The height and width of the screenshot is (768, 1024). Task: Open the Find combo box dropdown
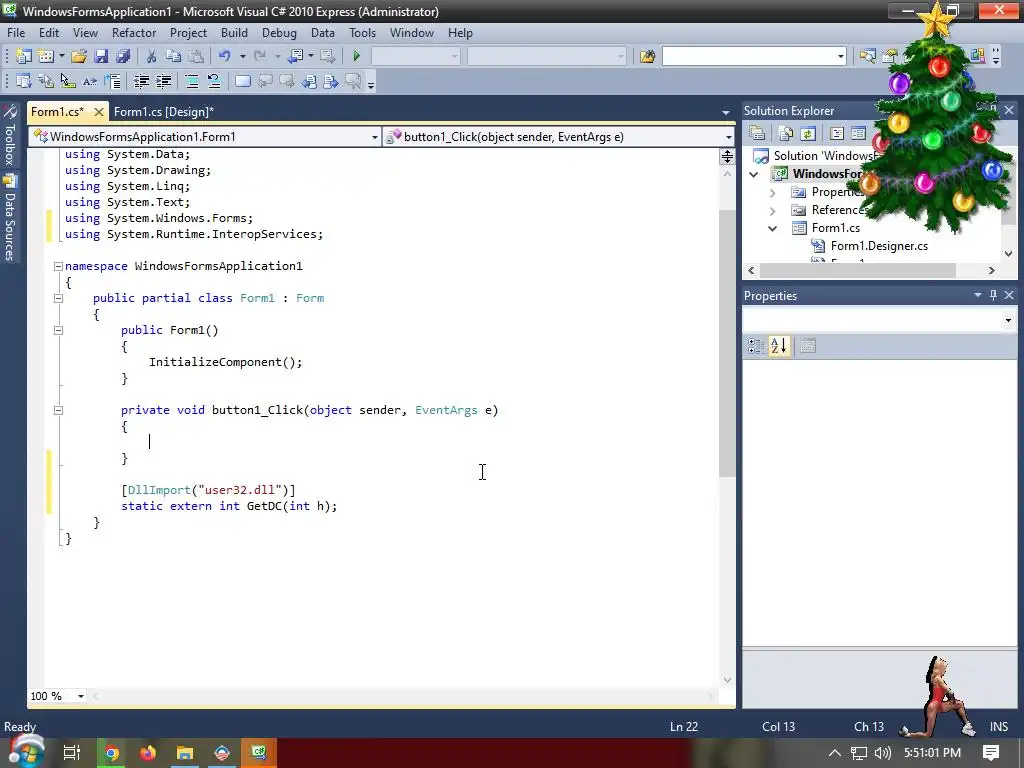[x=840, y=56]
